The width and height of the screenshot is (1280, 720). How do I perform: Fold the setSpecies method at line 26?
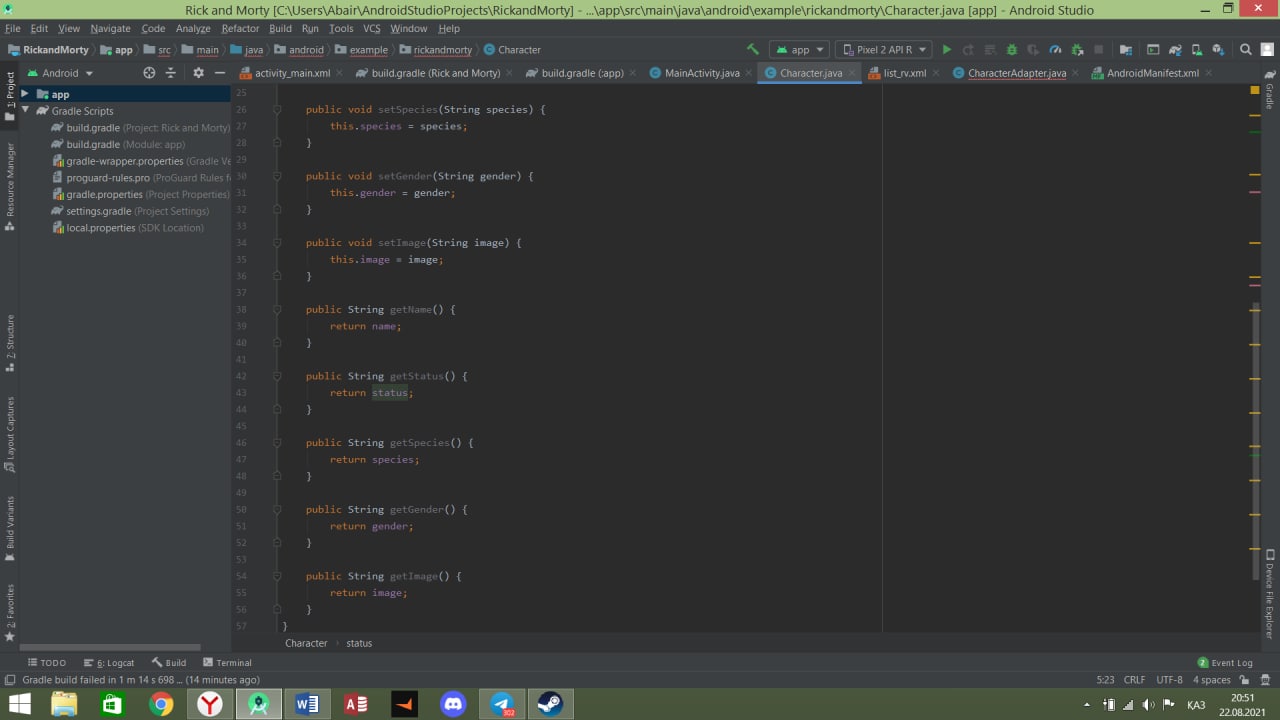click(x=277, y=109)
